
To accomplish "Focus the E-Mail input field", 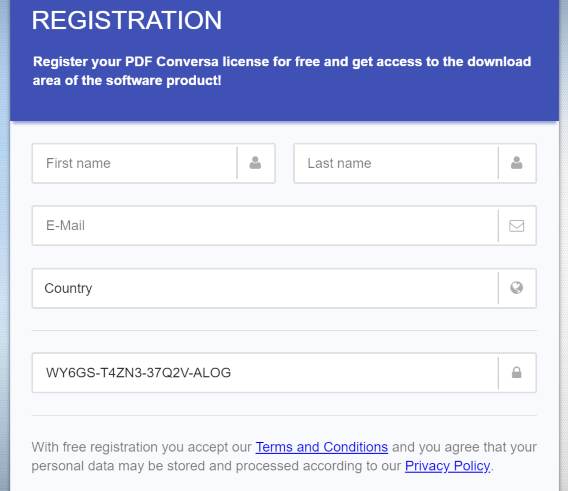I will click(265, 226).
